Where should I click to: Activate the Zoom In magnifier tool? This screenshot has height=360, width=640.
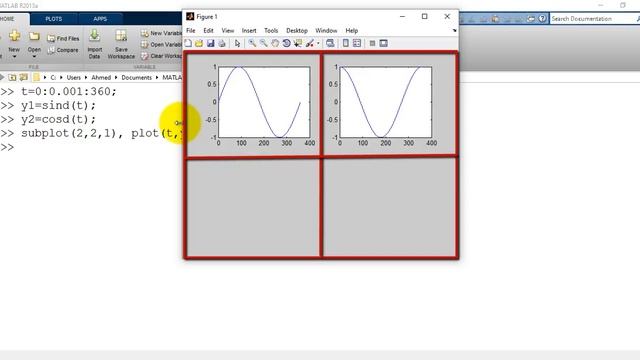click(252, 43)
